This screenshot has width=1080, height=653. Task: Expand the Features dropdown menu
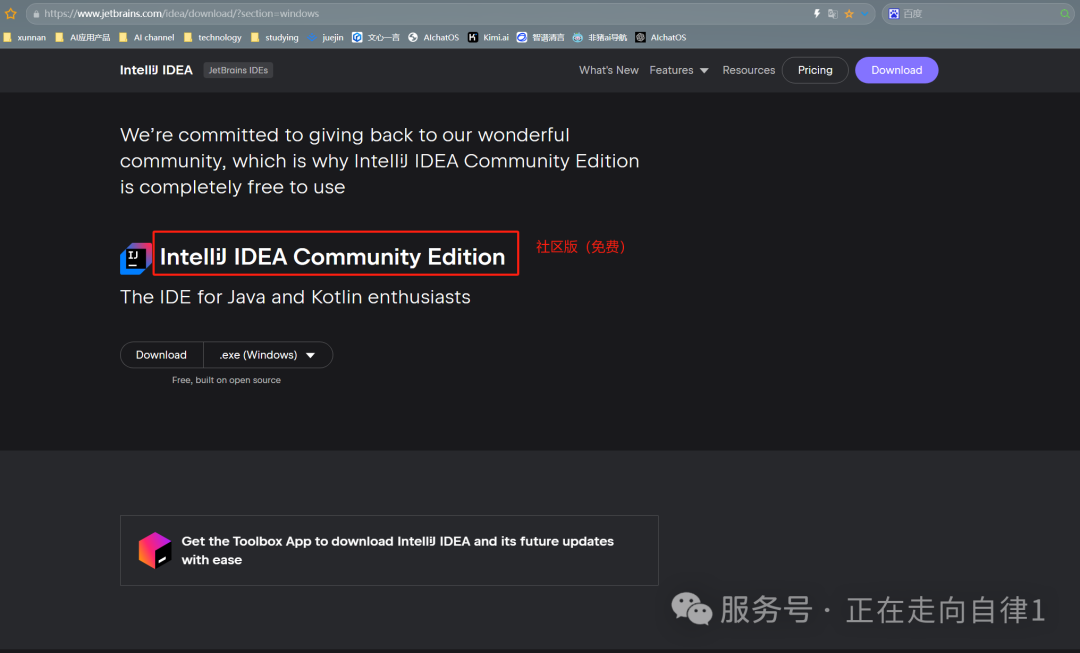pyautogui.click(x=679, y=70)
